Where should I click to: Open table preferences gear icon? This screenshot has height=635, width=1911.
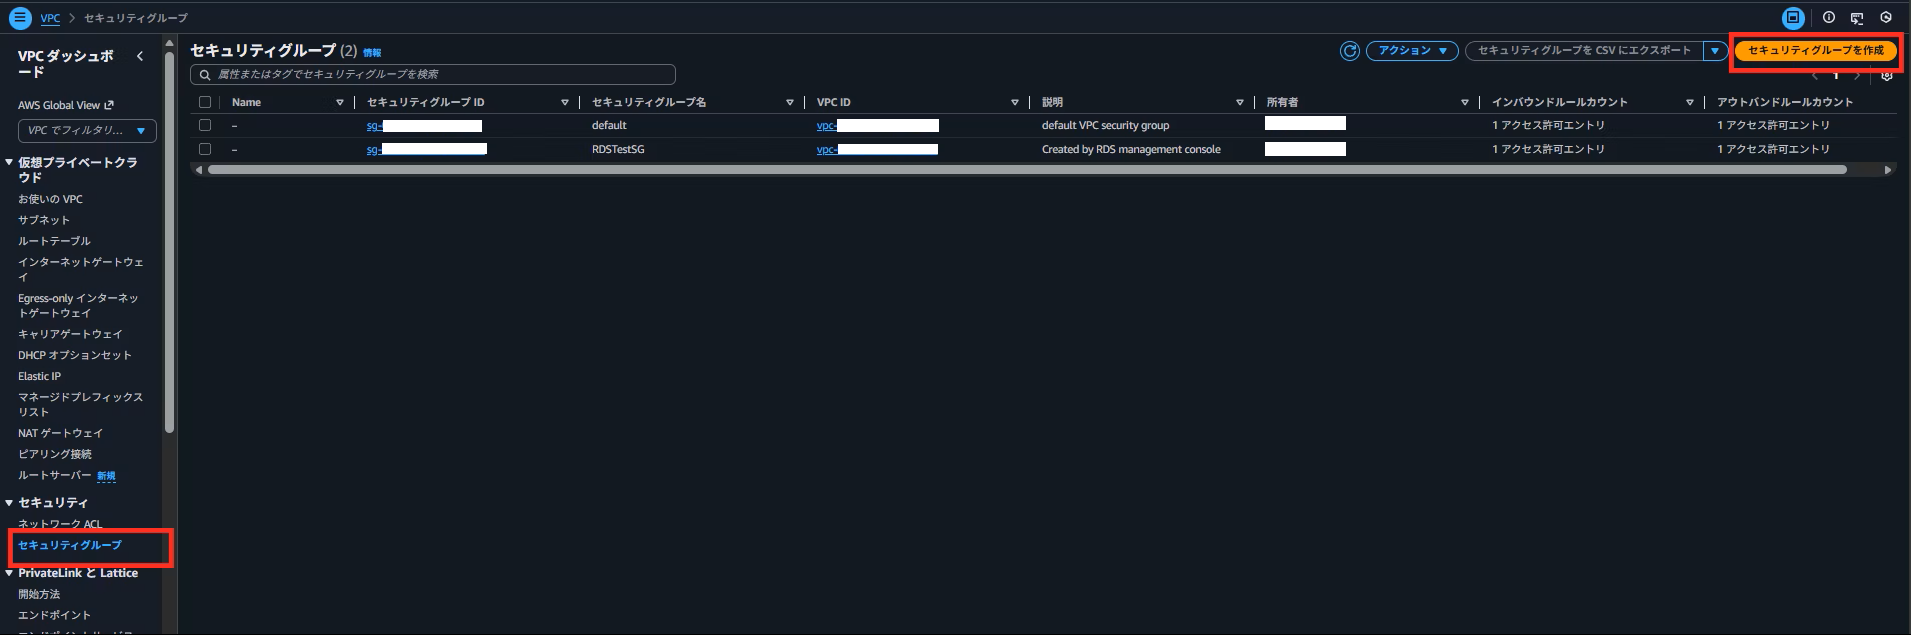(1887, 76)
